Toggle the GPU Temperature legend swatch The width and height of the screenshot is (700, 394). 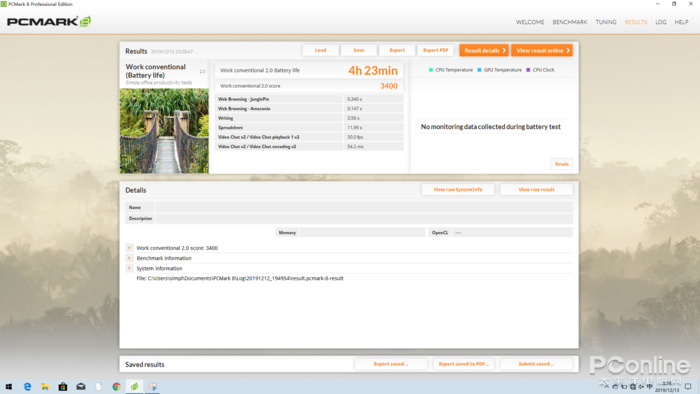coord(479,70)
